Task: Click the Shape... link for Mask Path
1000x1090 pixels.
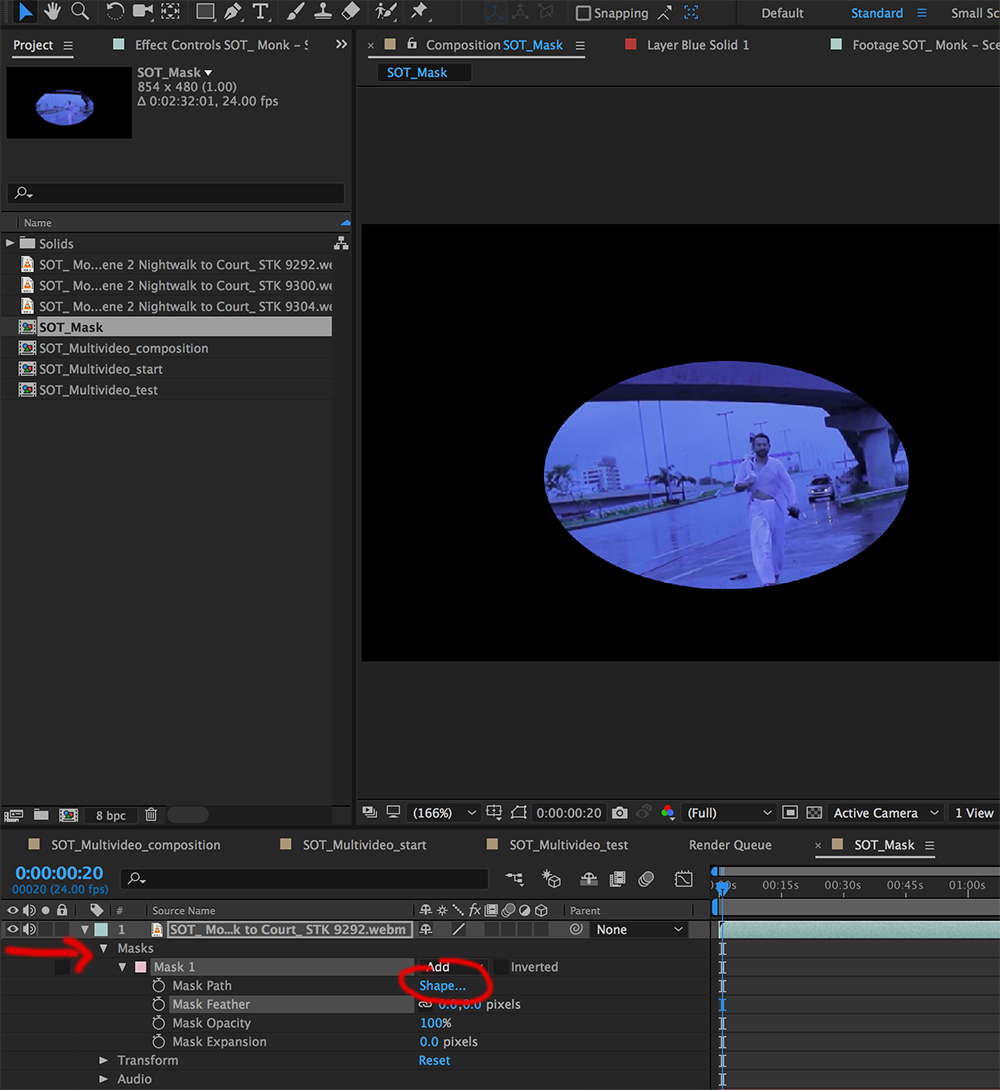Action: pyautogui.click(x=442, y=986)
